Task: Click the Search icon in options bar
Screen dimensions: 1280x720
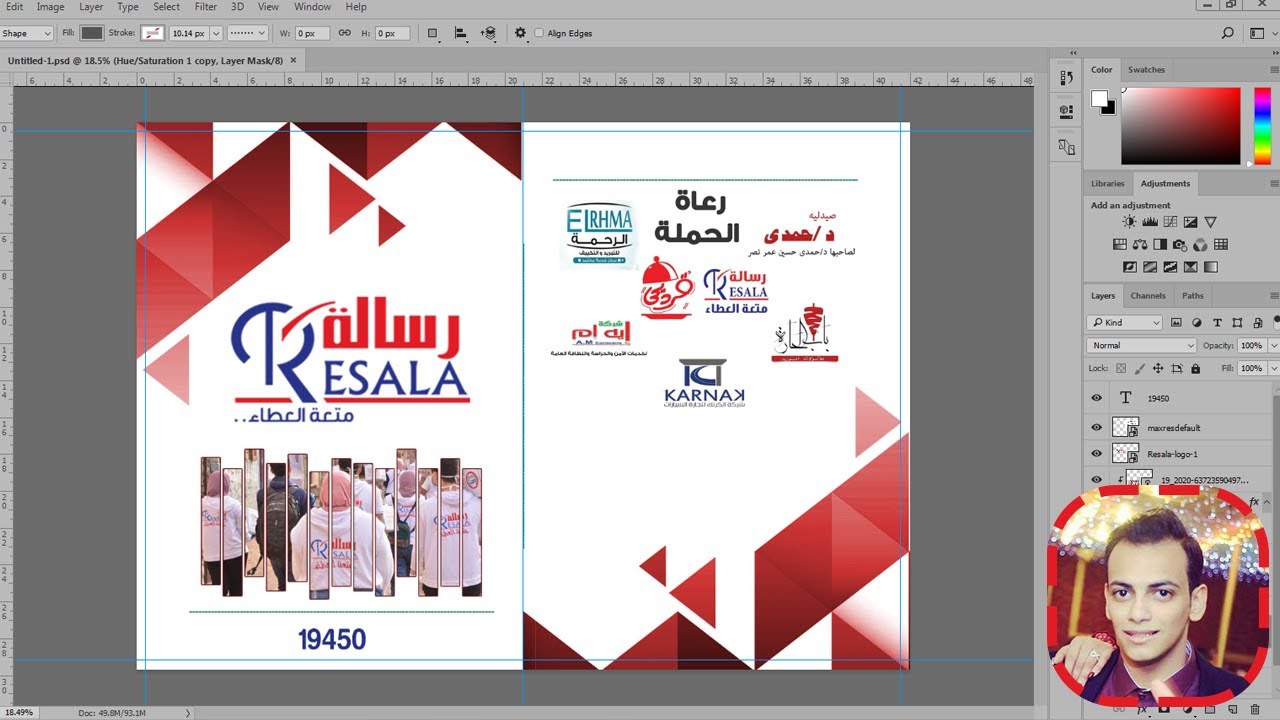Action: (1228, 33)
